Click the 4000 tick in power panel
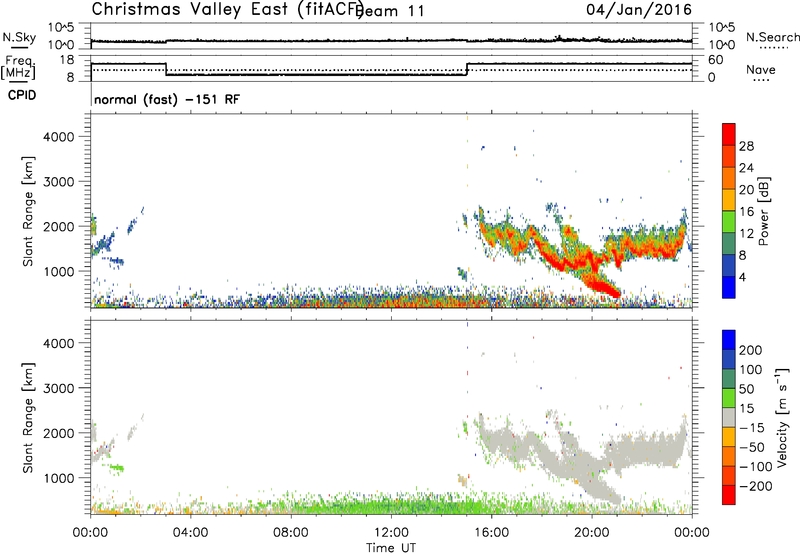The width and height of the screenshot is (800, 554). point(59,137)
